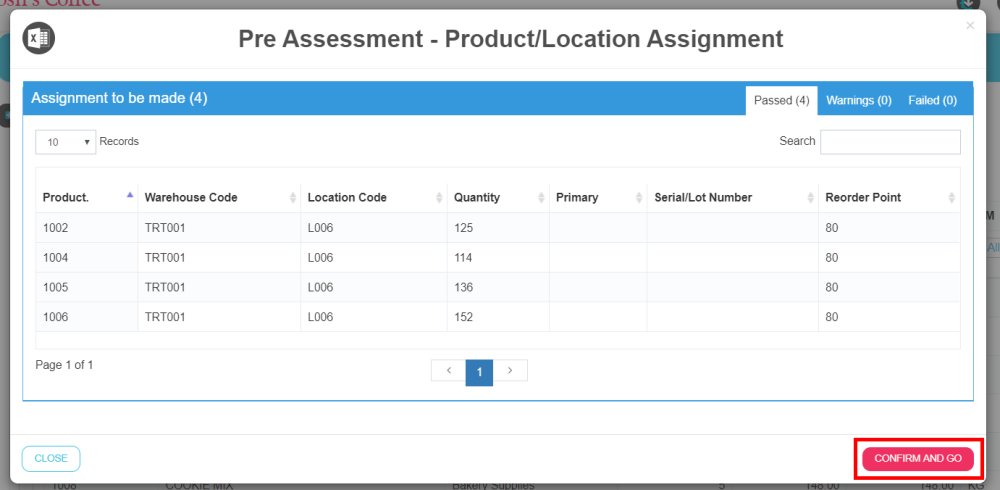Sort by Serial/Lot Number column

pos(731,197)
